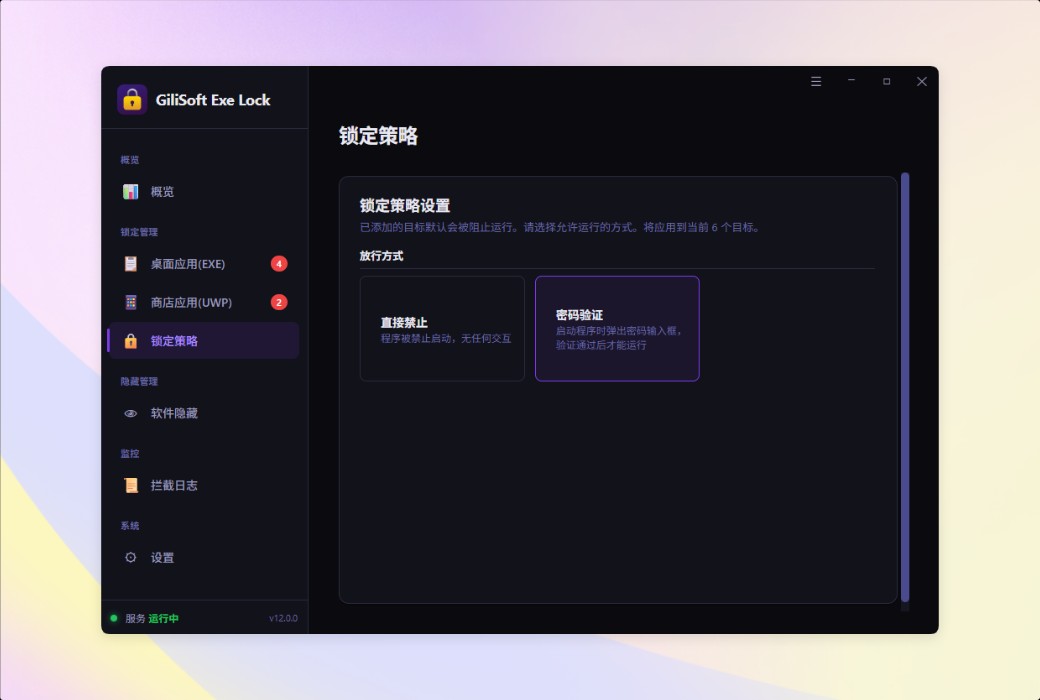This screenshot has height=700, width=1040.
Task: Click the 运行中 service status text
Action: 163,618
